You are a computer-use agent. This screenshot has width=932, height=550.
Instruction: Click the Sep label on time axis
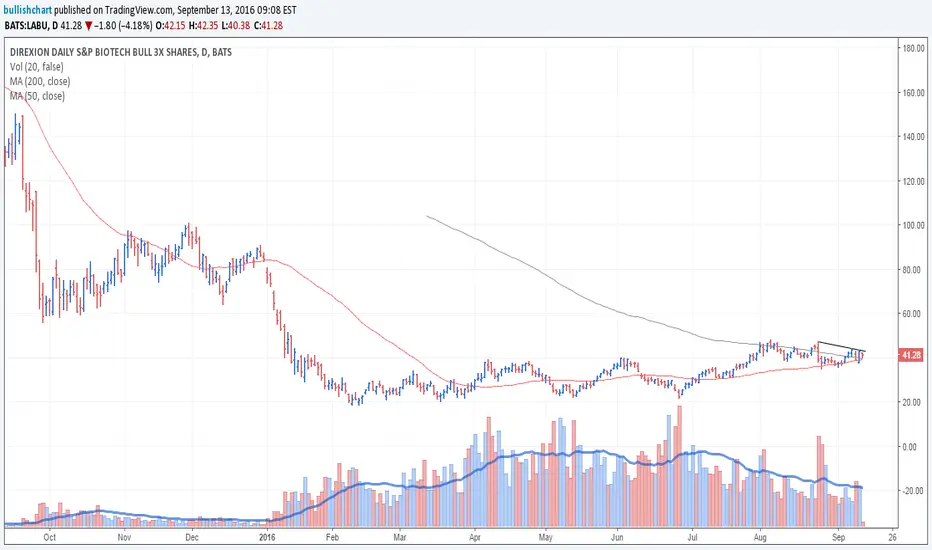click(838, 537)
